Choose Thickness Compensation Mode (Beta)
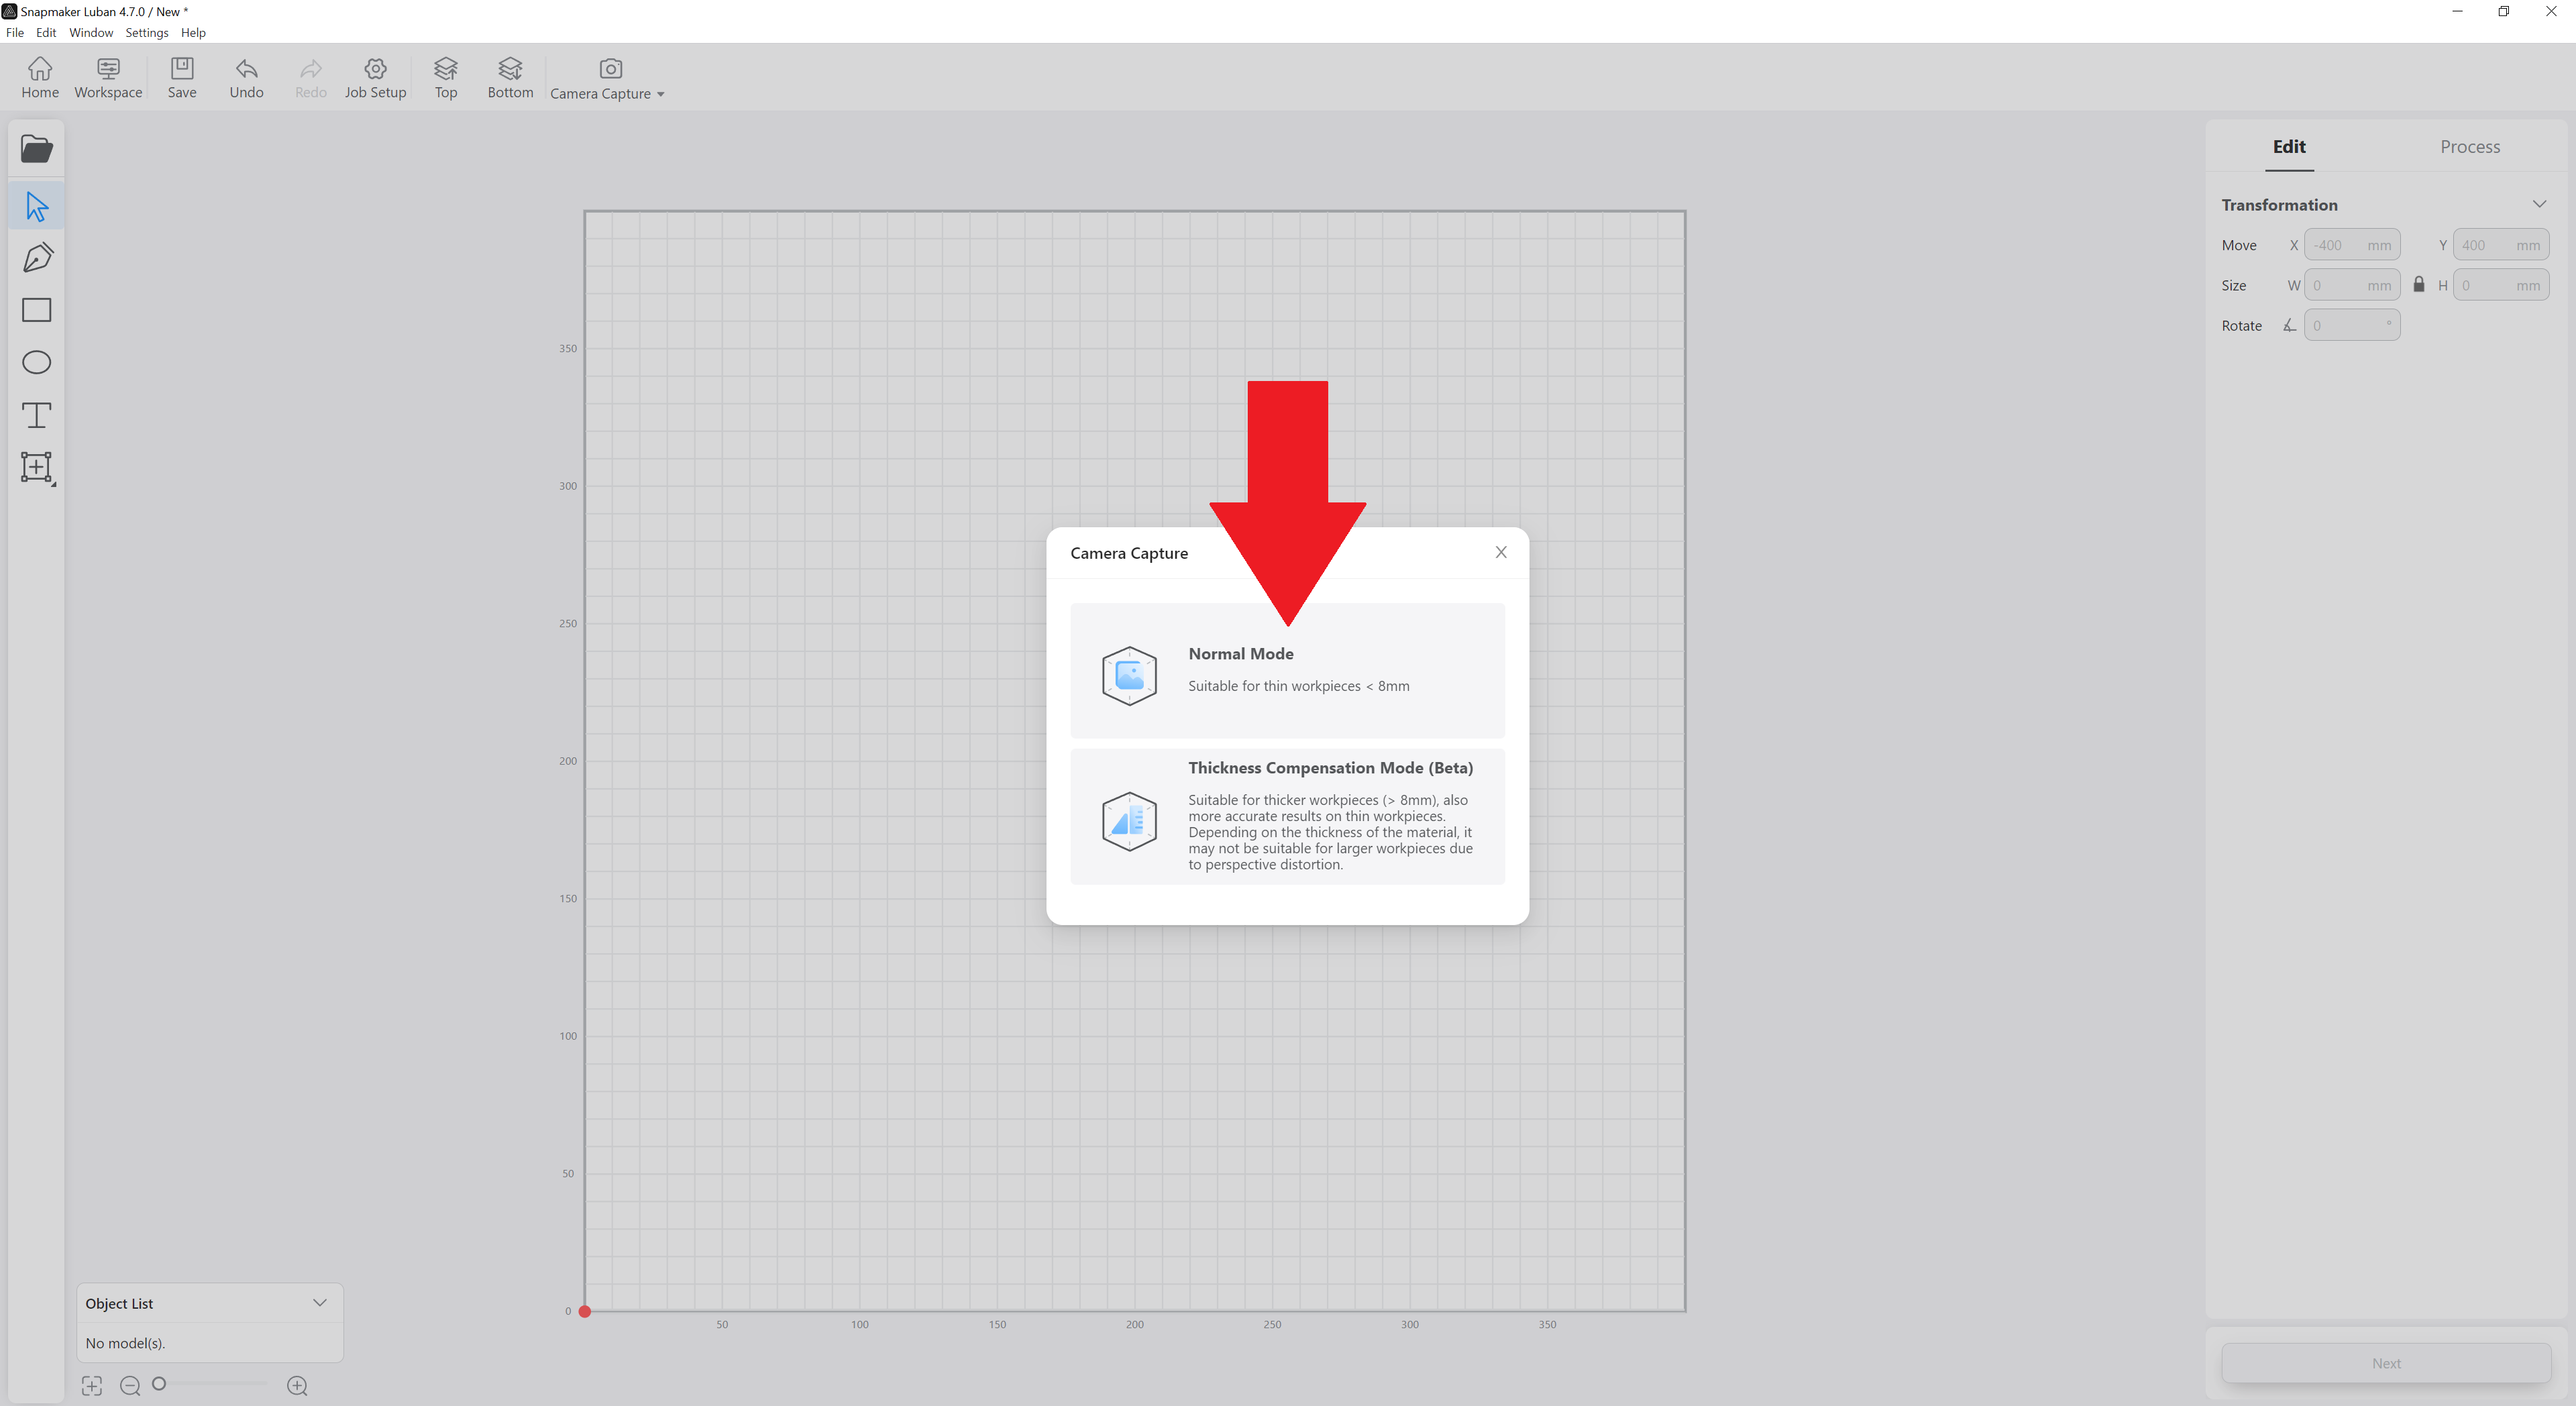This screenshot has height=1406, width=2576. click(x=1287, y=816)
